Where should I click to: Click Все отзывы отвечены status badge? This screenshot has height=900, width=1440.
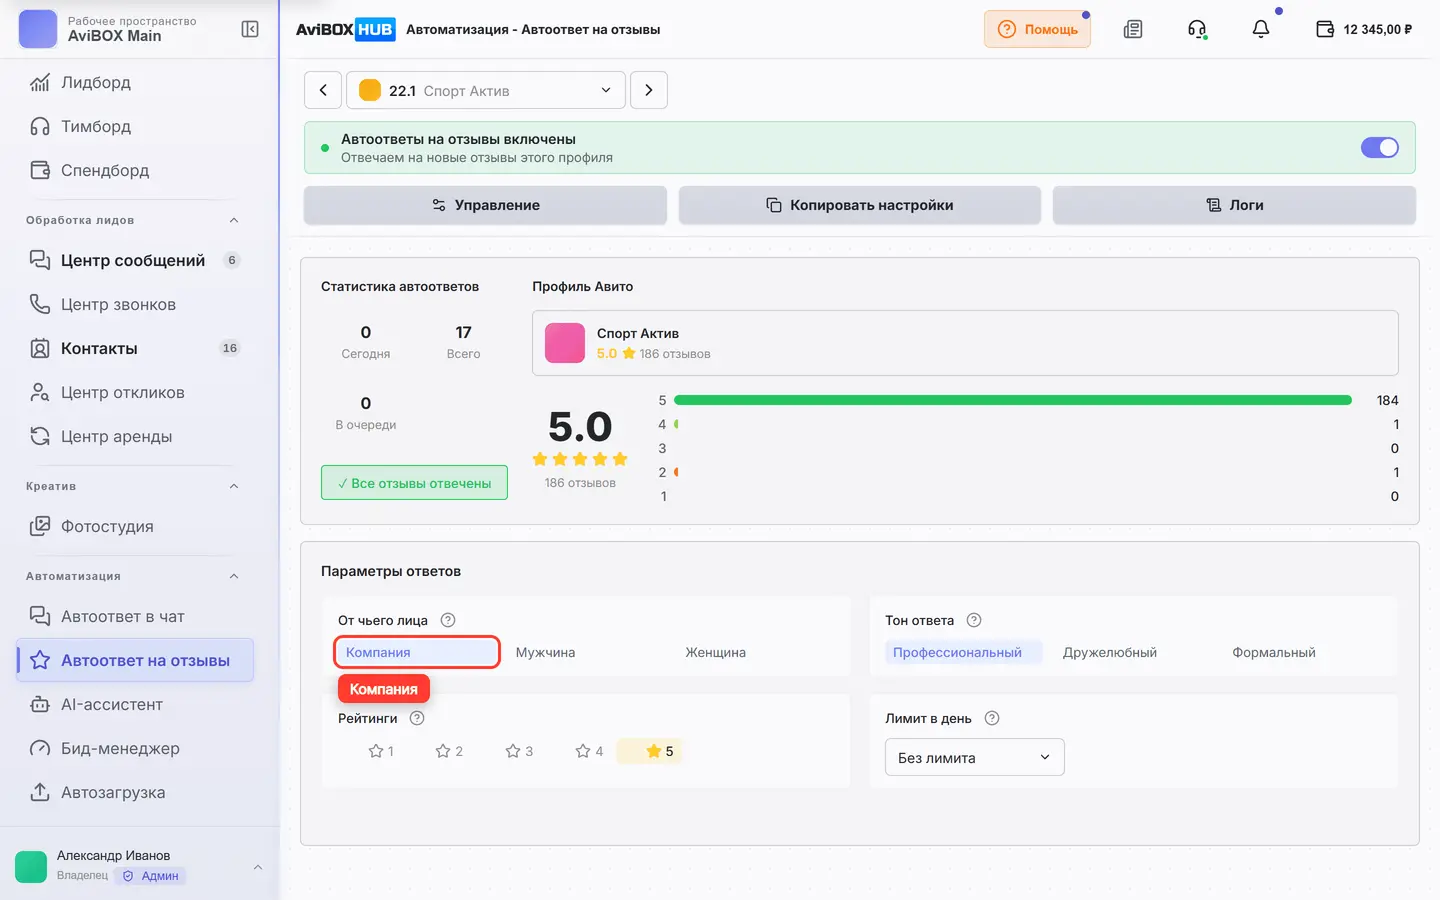coord(414,483)
